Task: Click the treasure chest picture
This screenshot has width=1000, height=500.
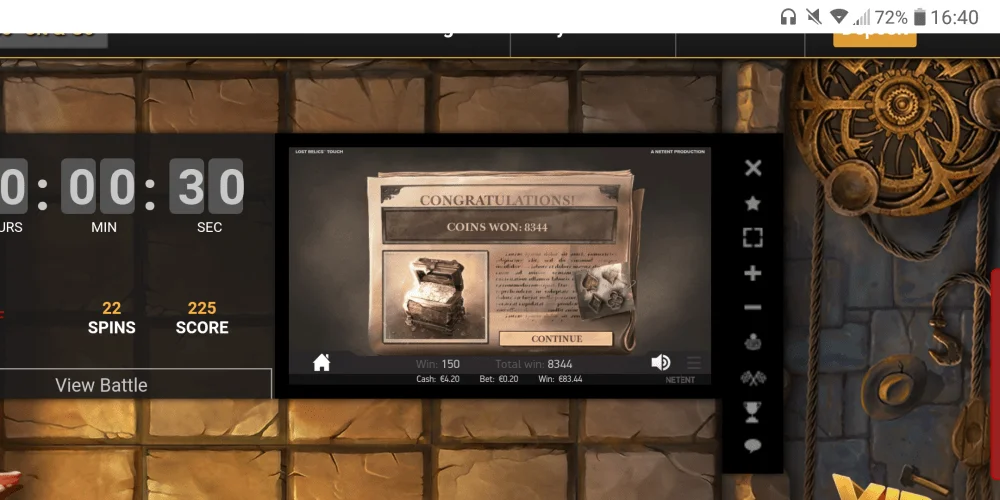Action: pos(435,297)
